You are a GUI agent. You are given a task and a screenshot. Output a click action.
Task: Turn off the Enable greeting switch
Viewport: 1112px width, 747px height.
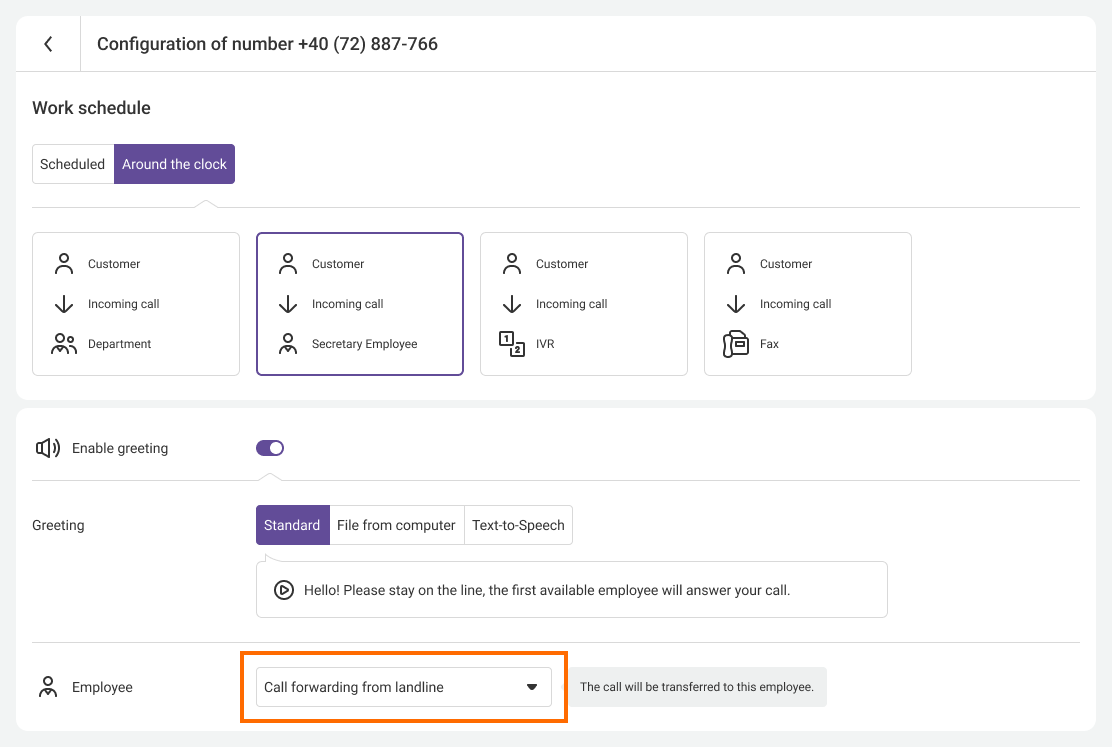(x=270, y=448)
